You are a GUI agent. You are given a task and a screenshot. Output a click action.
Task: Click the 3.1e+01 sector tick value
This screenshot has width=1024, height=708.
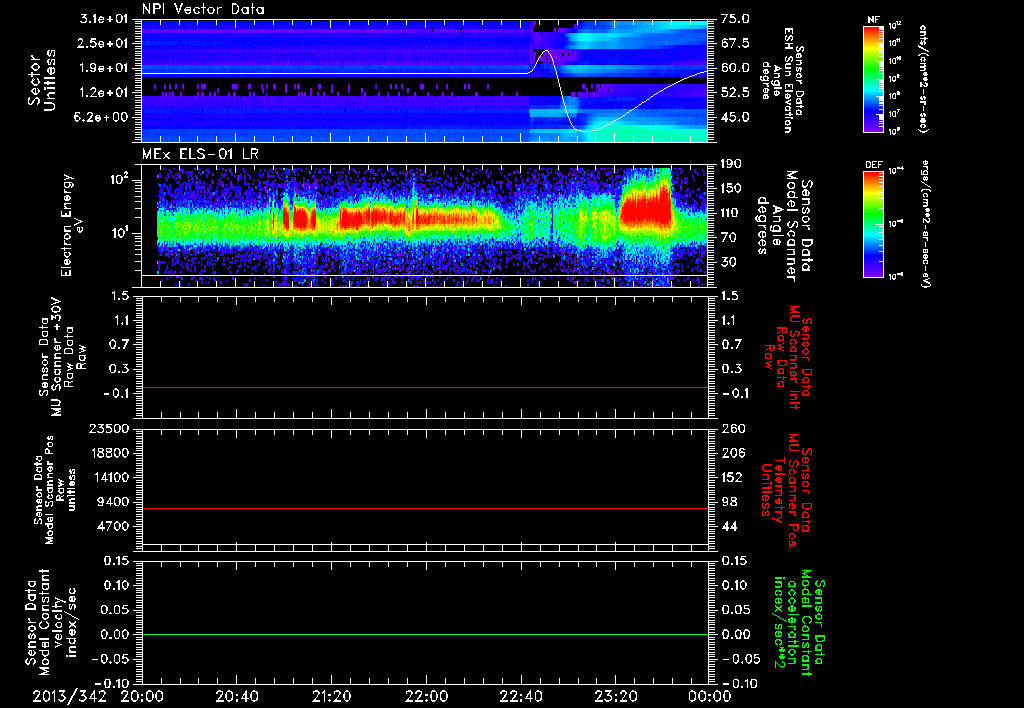(x=105, y=19)
